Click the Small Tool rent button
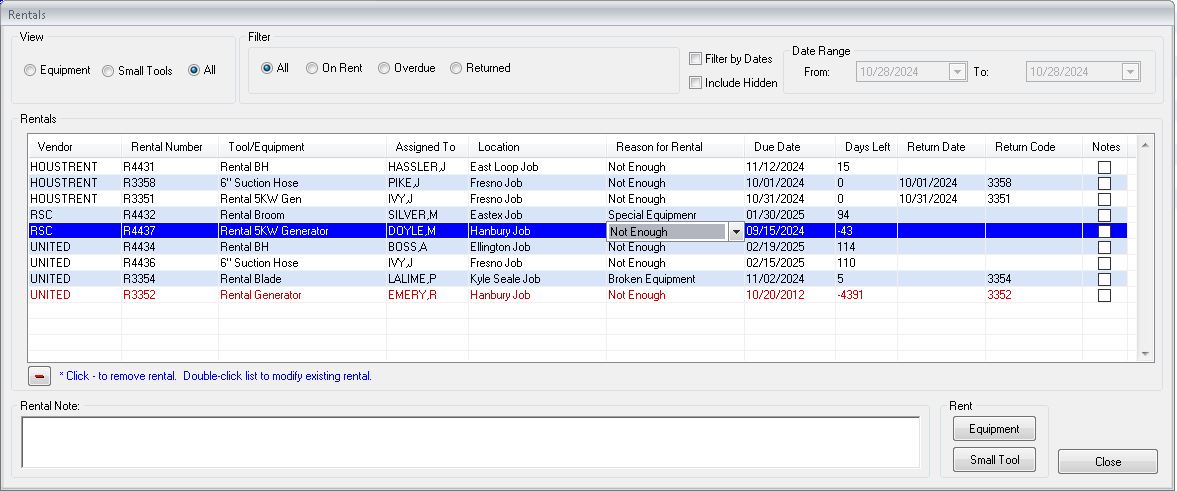 point(994,459)
